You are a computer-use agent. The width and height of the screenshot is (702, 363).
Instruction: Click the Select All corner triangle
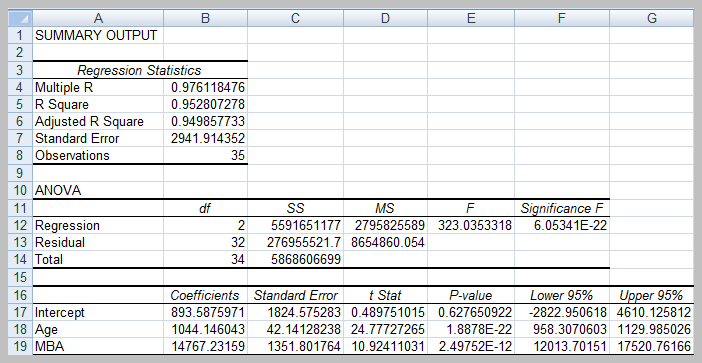21,18
